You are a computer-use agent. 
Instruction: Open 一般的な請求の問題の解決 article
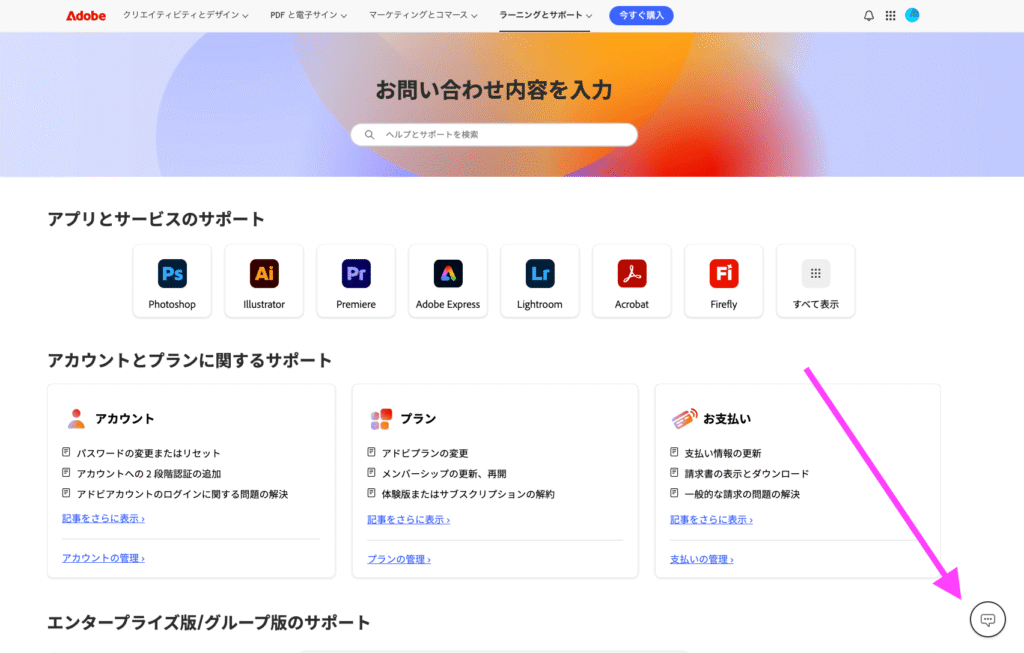coord(742,494)
